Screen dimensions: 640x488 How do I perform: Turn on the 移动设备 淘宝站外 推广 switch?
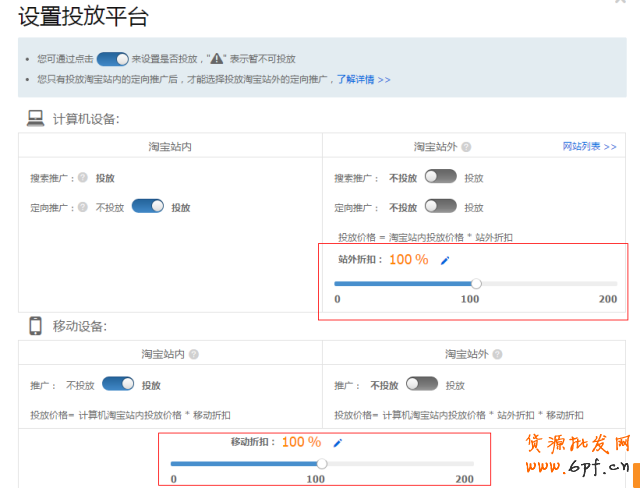(x=421, y=384)
